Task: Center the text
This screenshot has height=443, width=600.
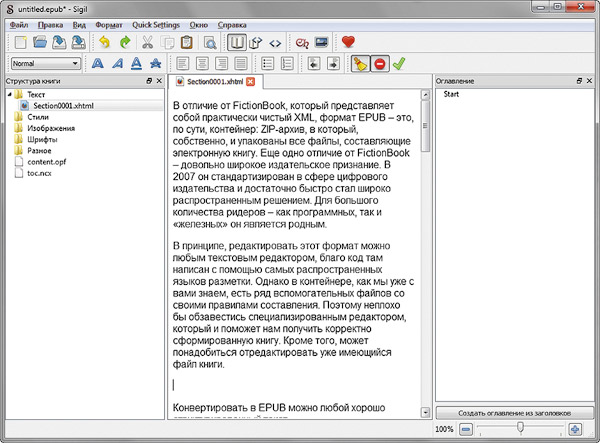Action: [x=202, y=64]
